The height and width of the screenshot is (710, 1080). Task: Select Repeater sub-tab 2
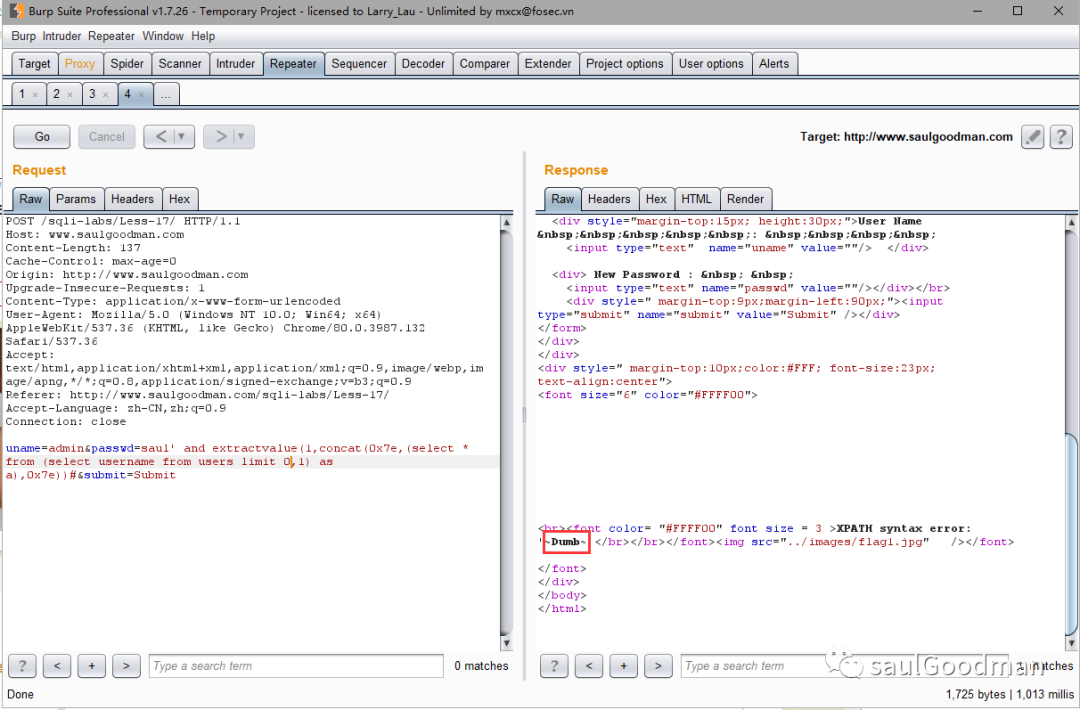(x=56, y=94)
